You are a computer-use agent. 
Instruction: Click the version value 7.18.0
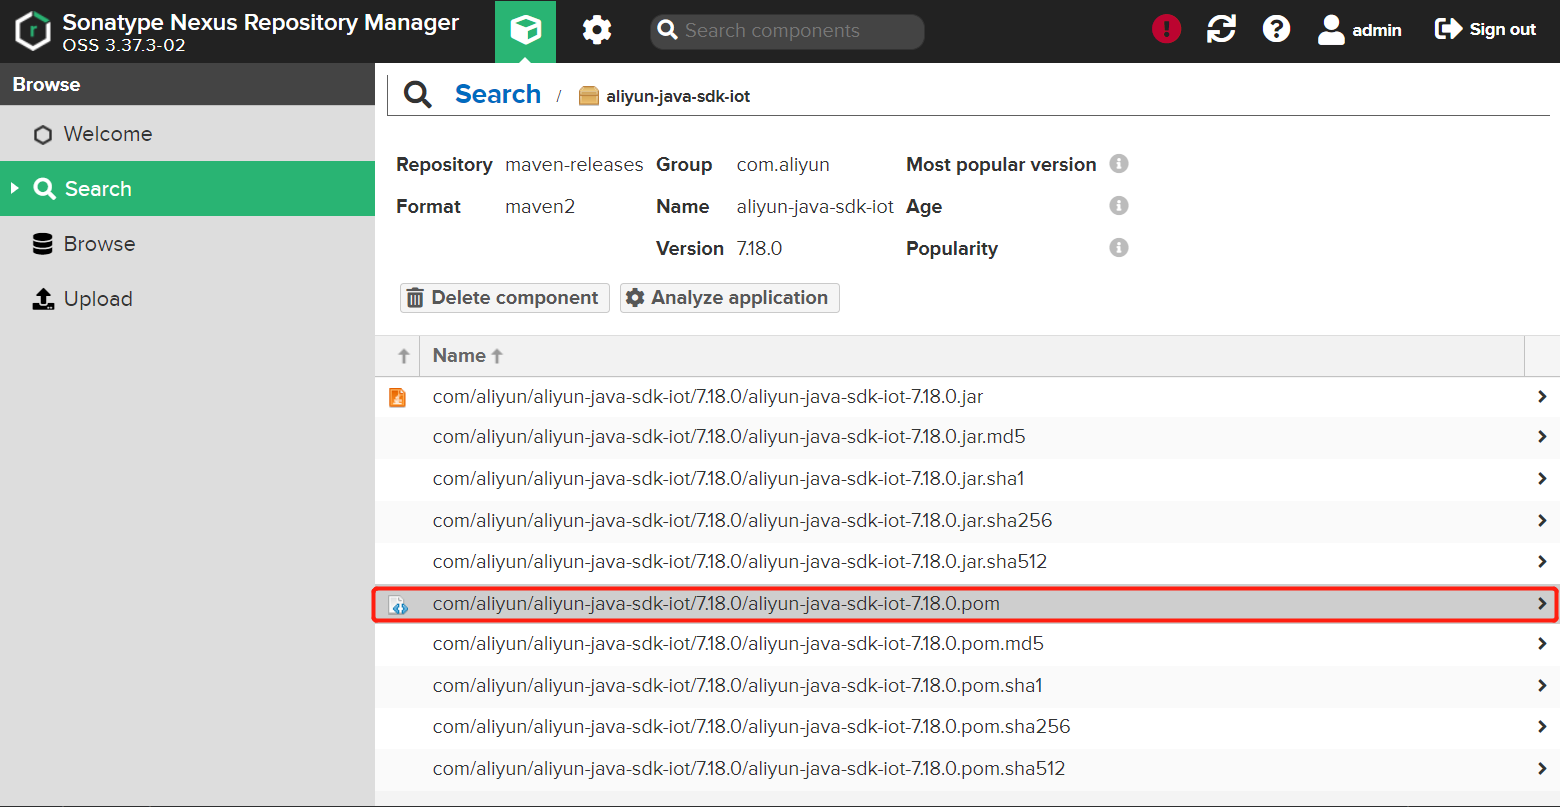click(x=759, y=249)
